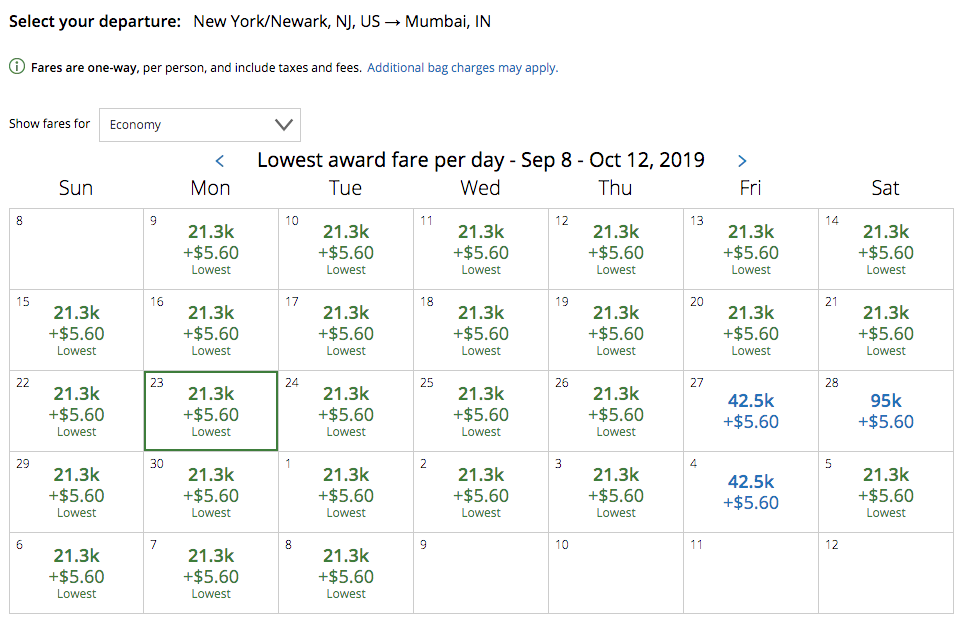The image size is (960, 620).
Task: Choose September 9 award fare
Action: 211,249
